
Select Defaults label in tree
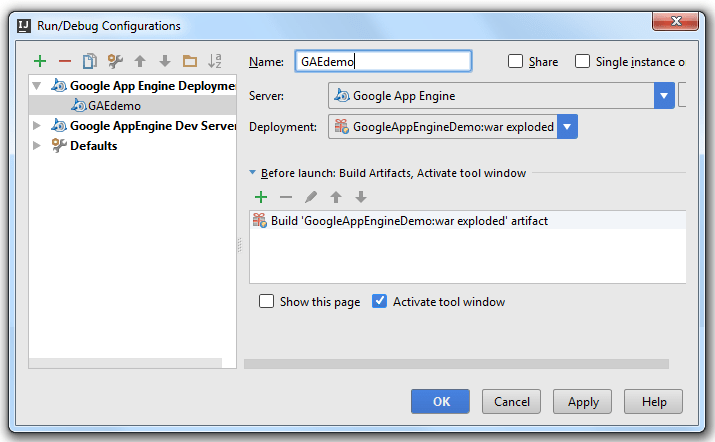point(93,146)
